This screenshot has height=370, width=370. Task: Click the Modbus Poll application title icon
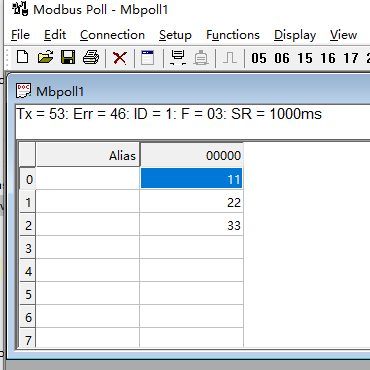pyautogui.click(x=20, y=9)
